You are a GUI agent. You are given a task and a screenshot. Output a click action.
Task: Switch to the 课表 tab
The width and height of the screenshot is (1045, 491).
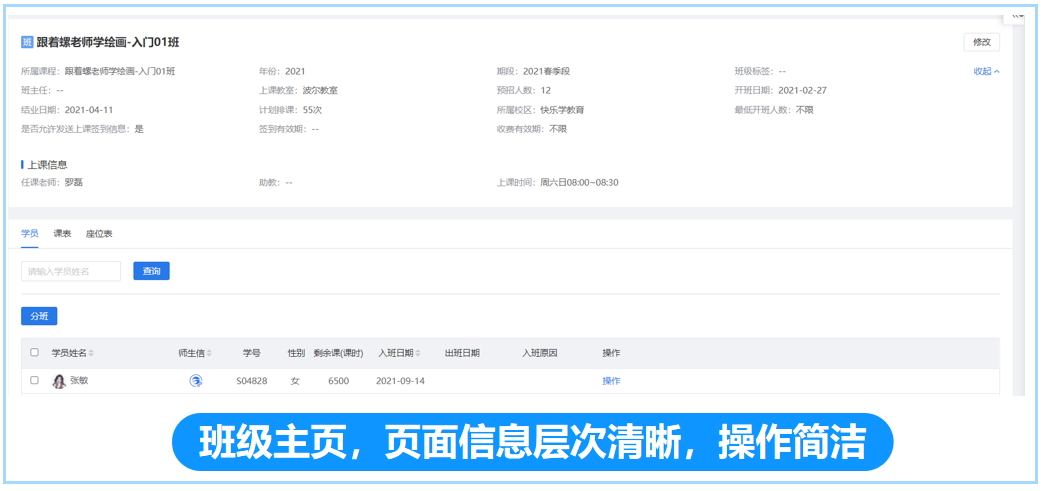click(62, 234)
